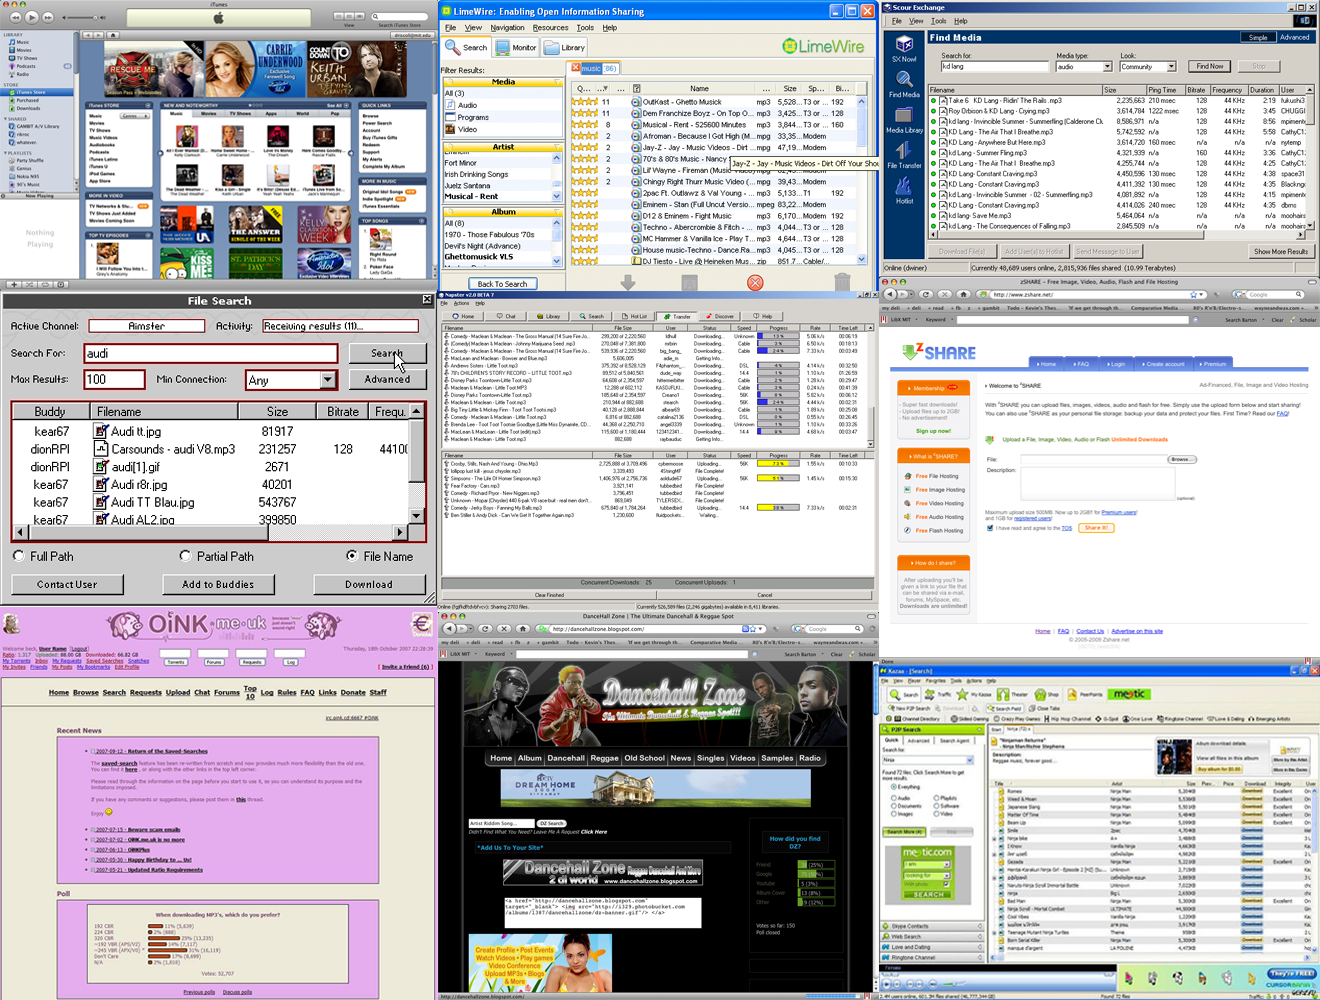This screenshot has width=1320, height=1000.
Task: Click Aimster 'Search For' input field
Action: 213,353
